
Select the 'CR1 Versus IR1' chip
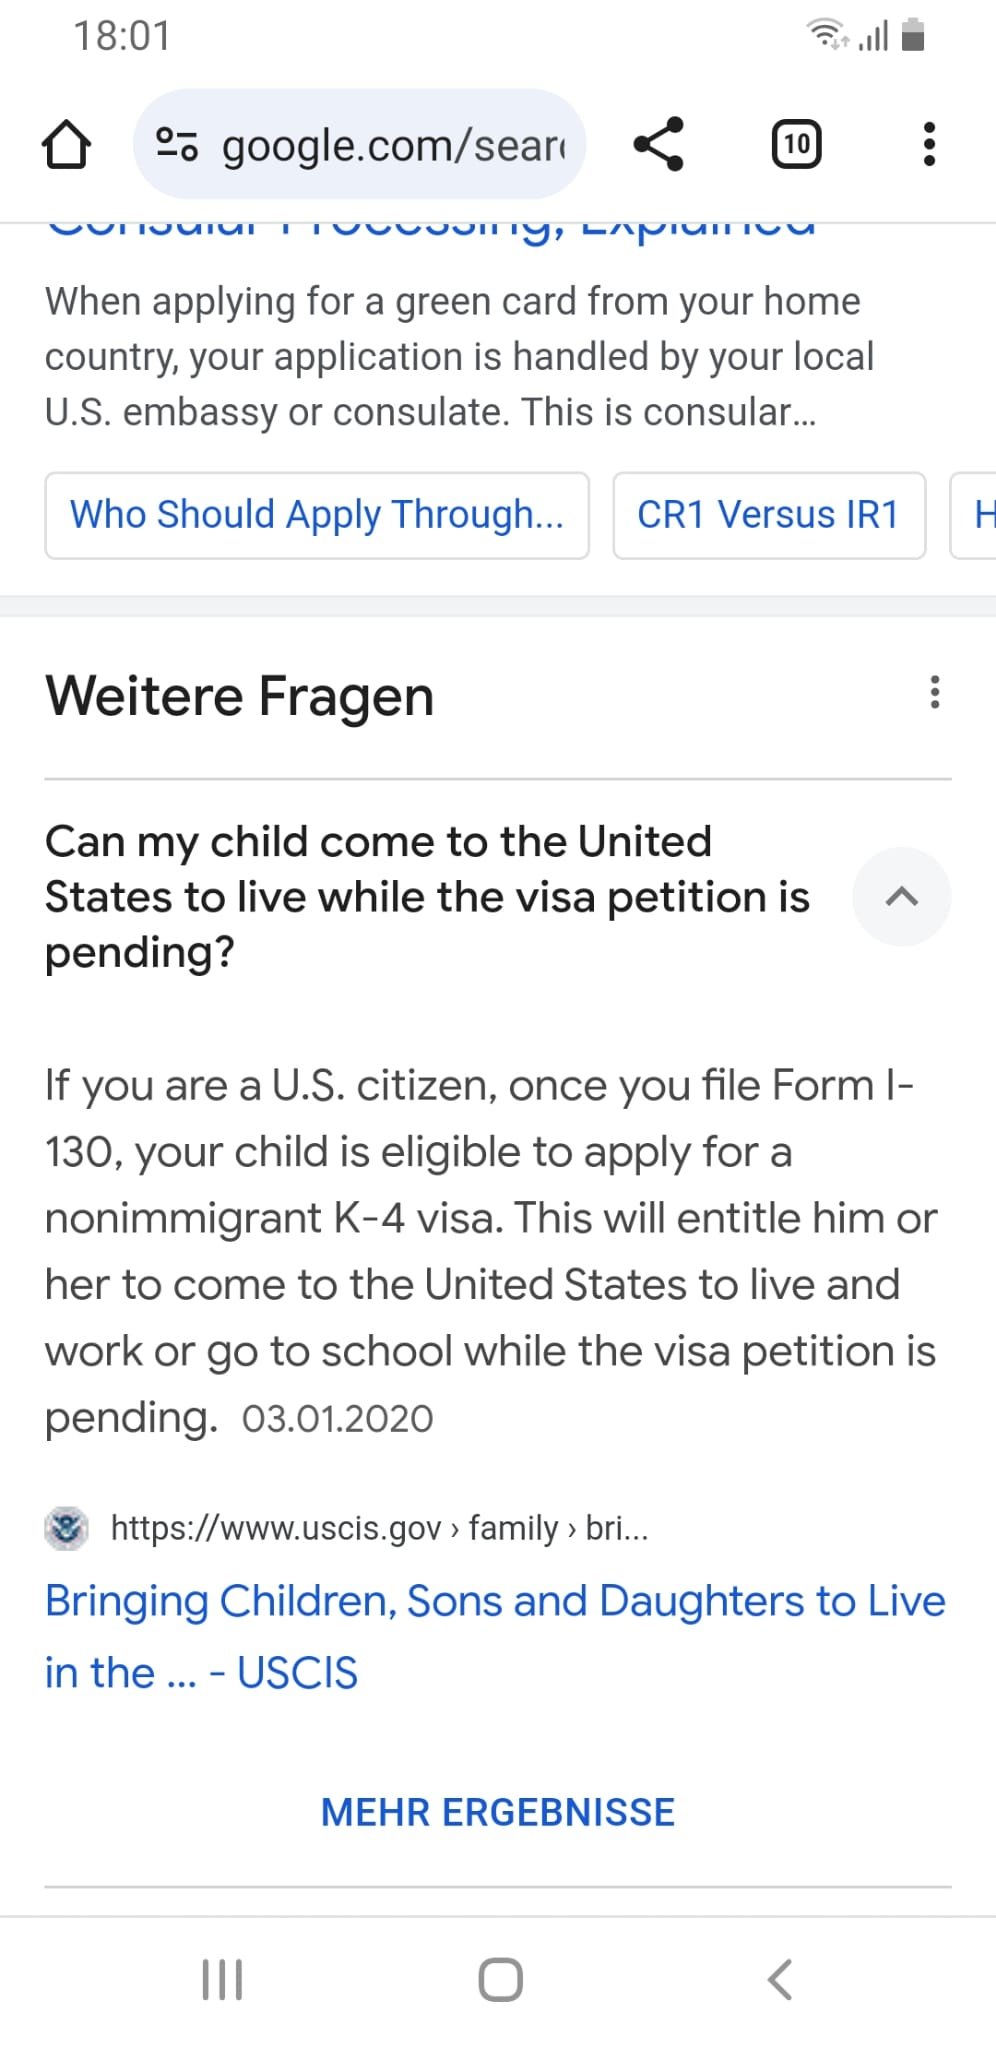coord(768,515)
